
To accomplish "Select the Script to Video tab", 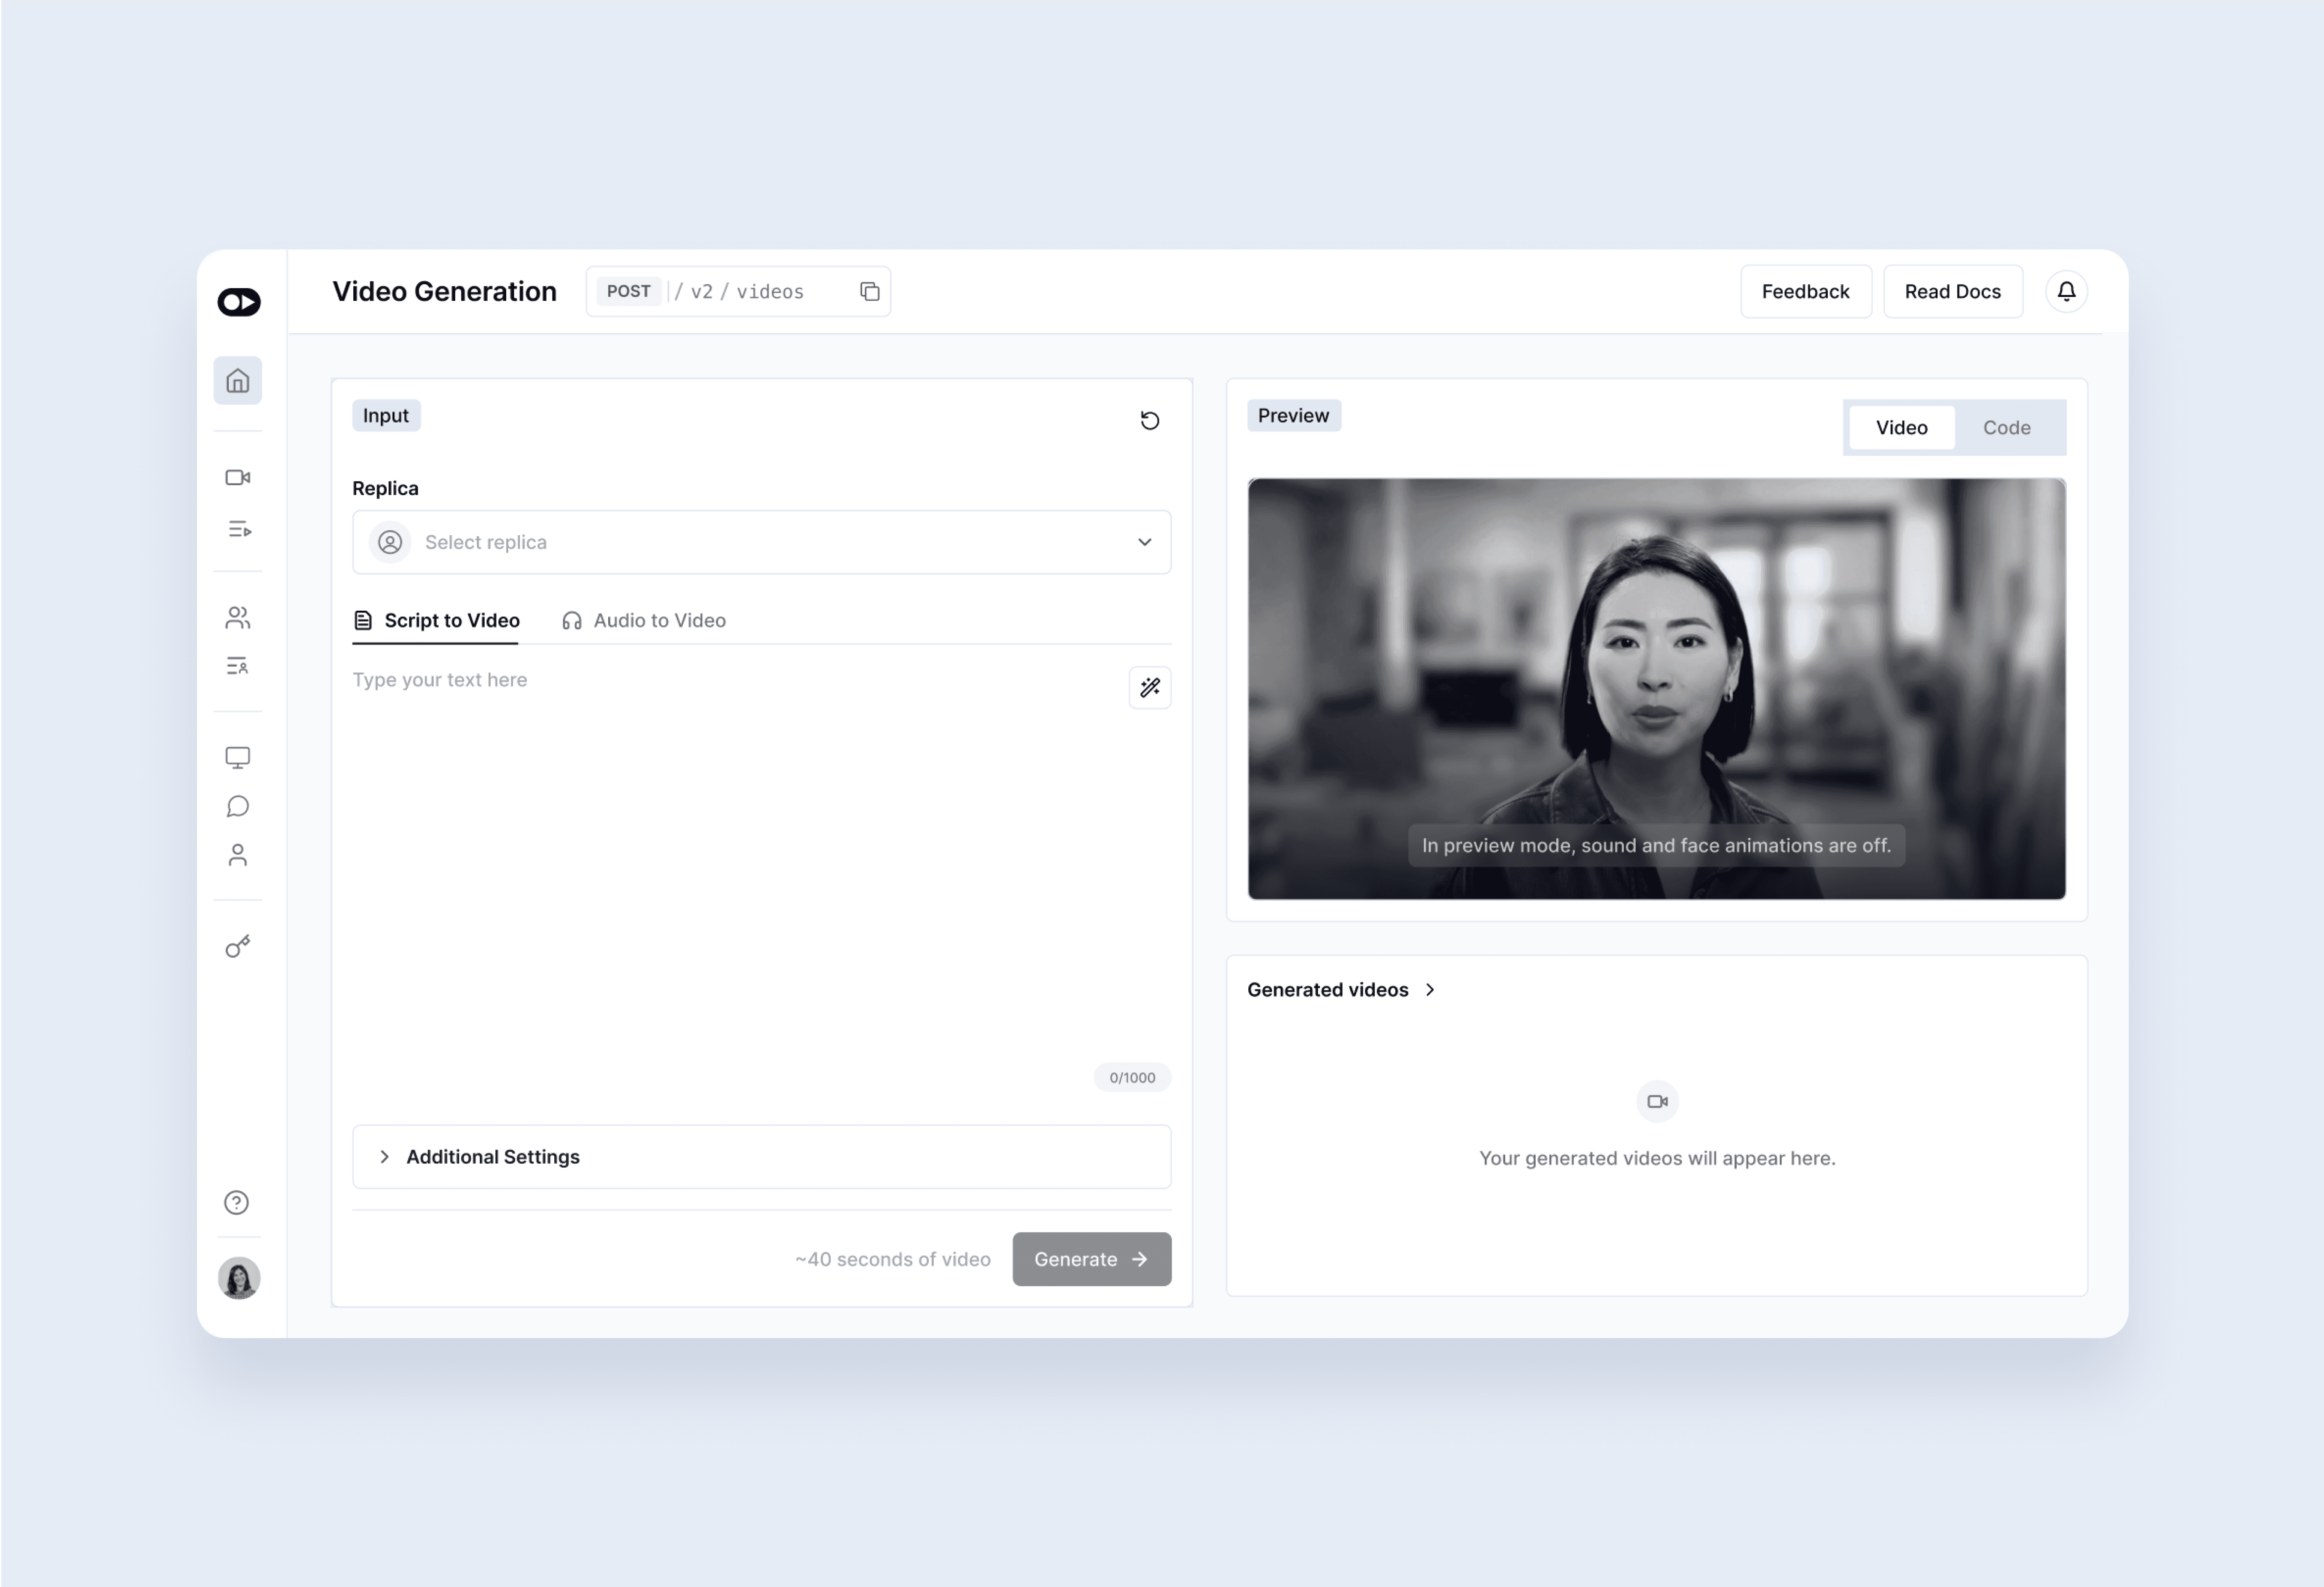I will pos(437,621).
